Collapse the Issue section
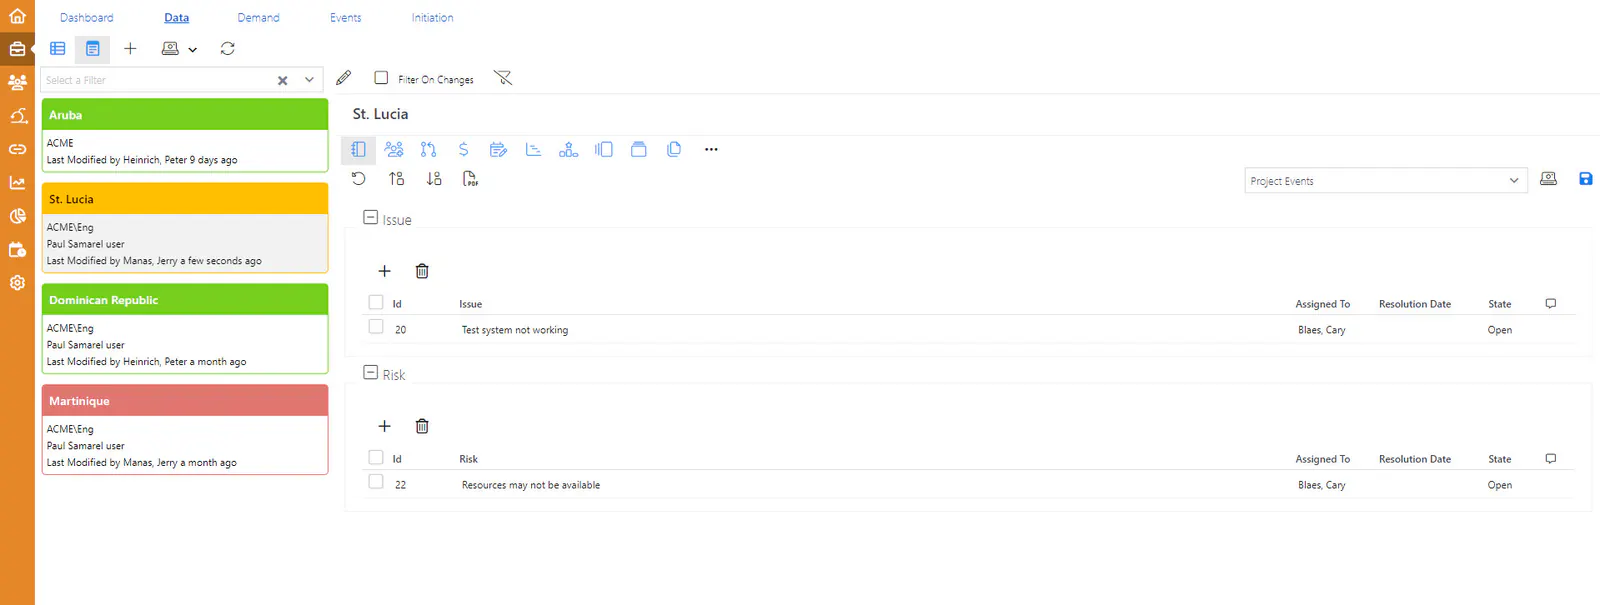 click(370, 217)
